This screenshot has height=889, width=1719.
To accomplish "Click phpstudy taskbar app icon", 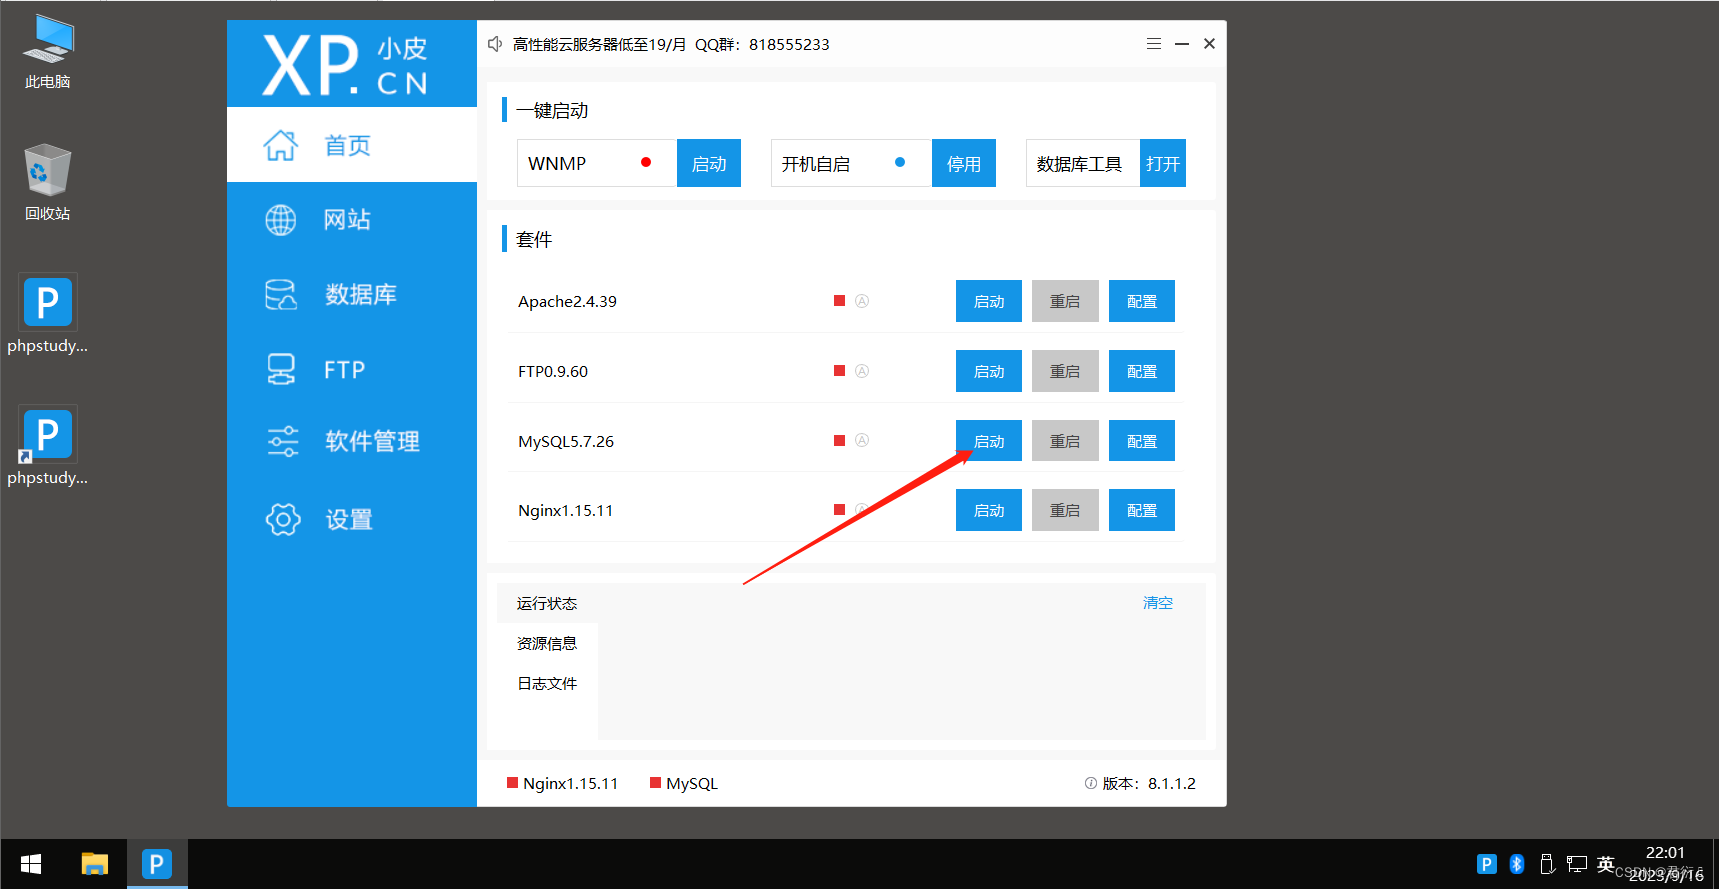I will 157,864.
